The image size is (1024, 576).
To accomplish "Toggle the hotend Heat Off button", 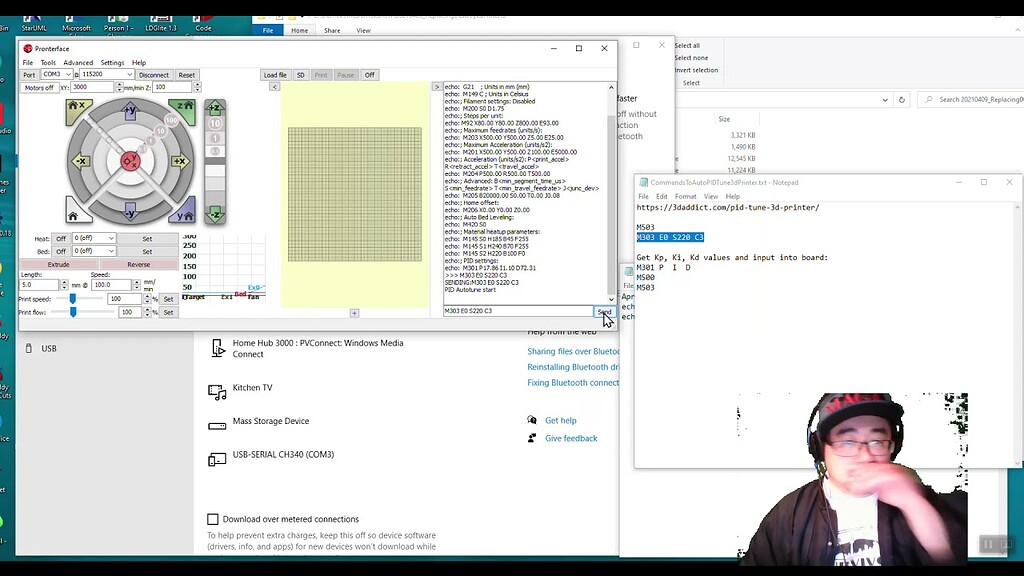I will (61, 239).
